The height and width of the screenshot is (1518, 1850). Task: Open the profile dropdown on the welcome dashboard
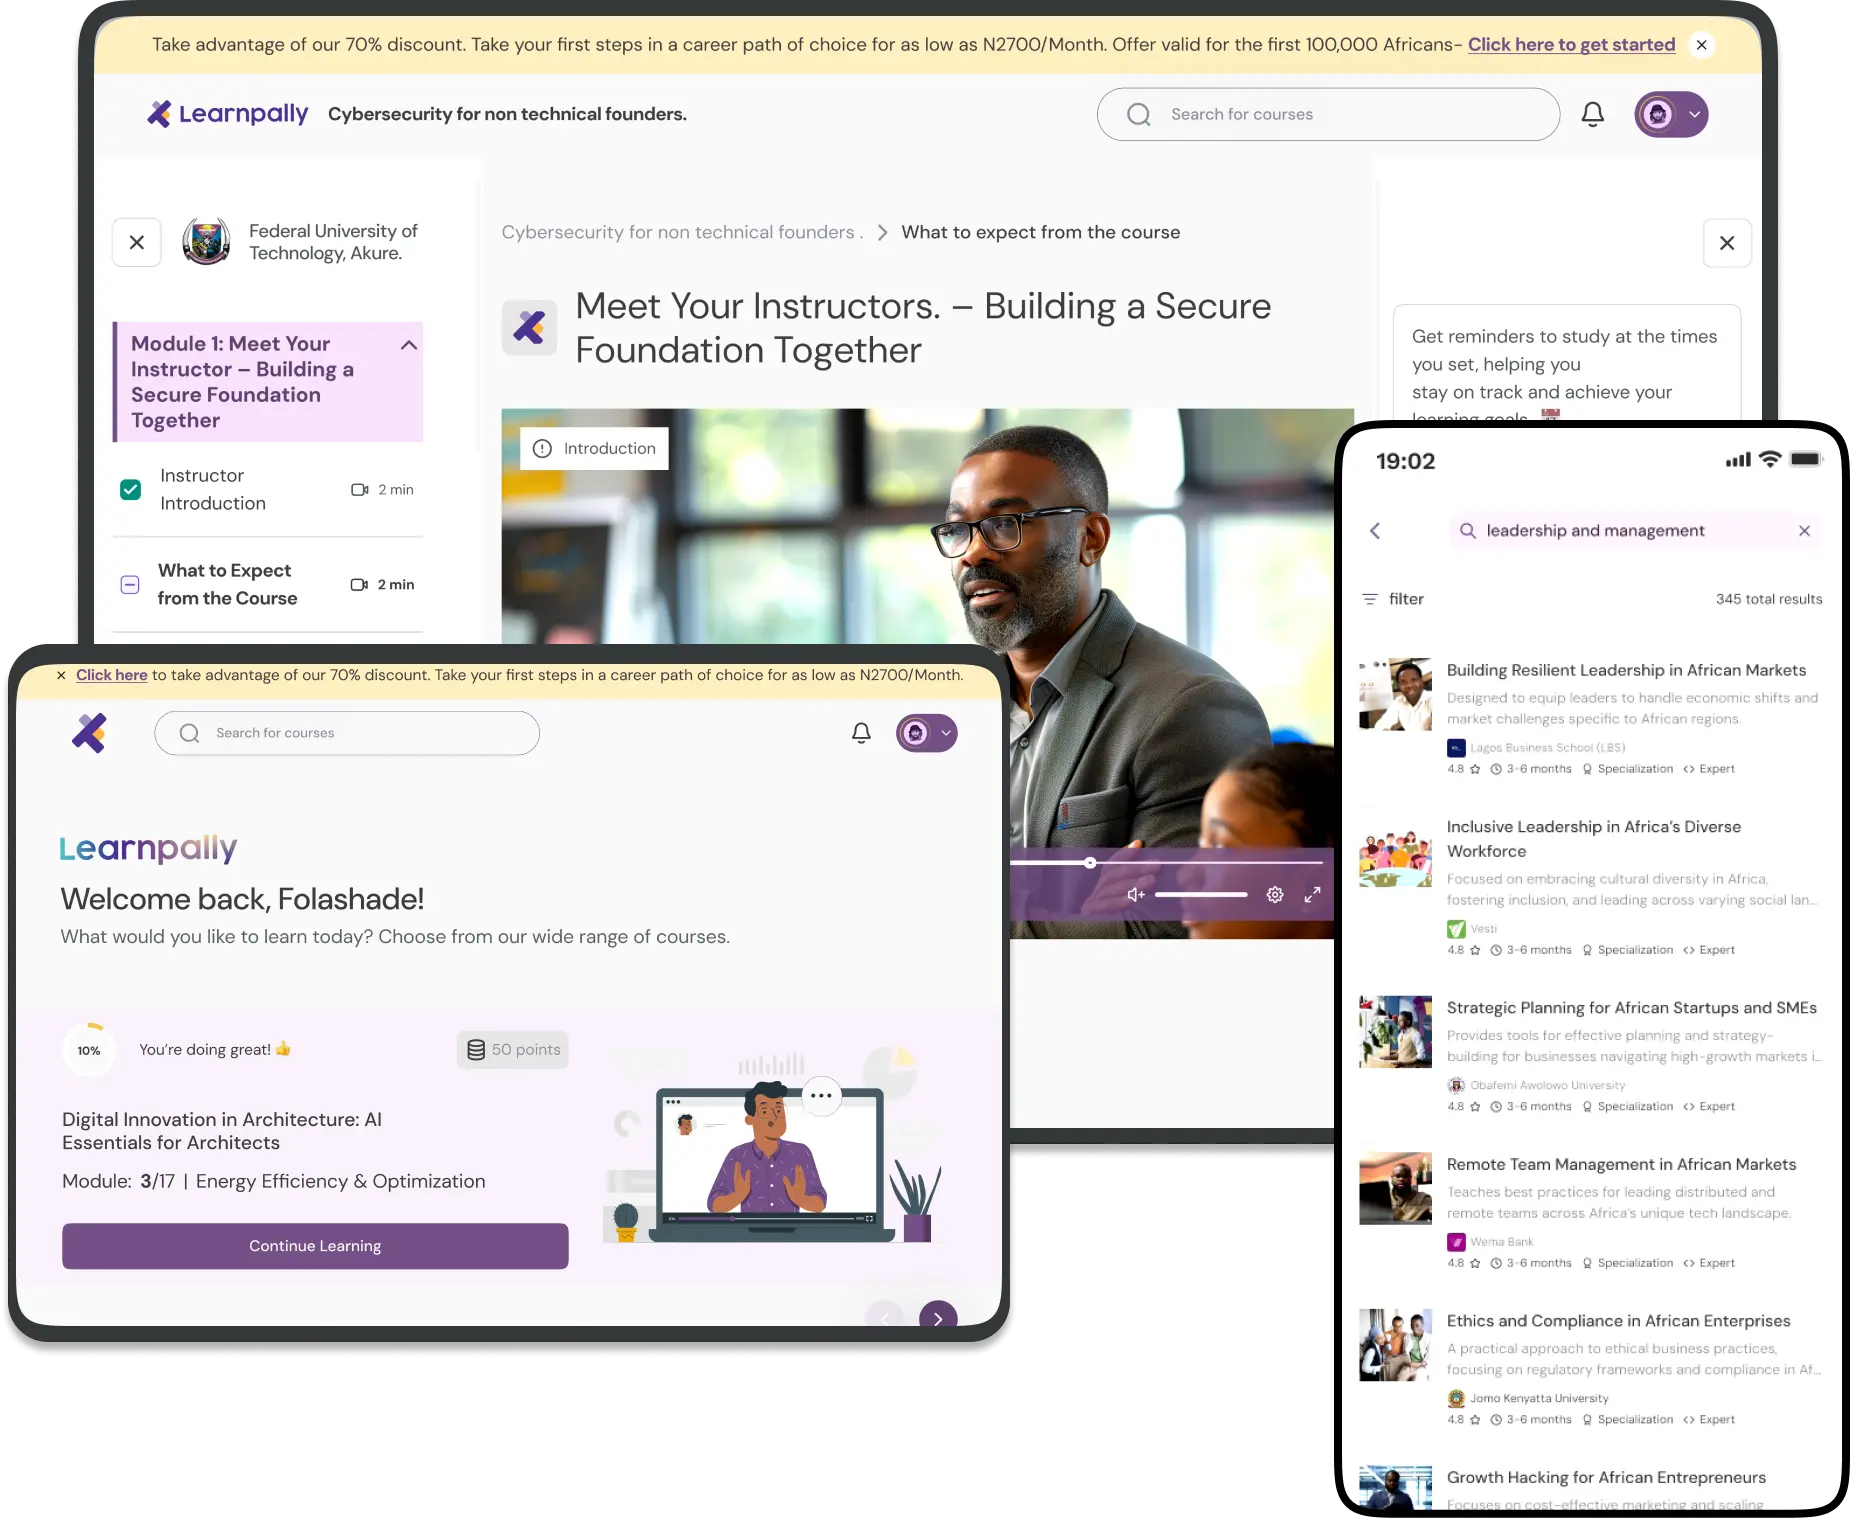(926, 733)
